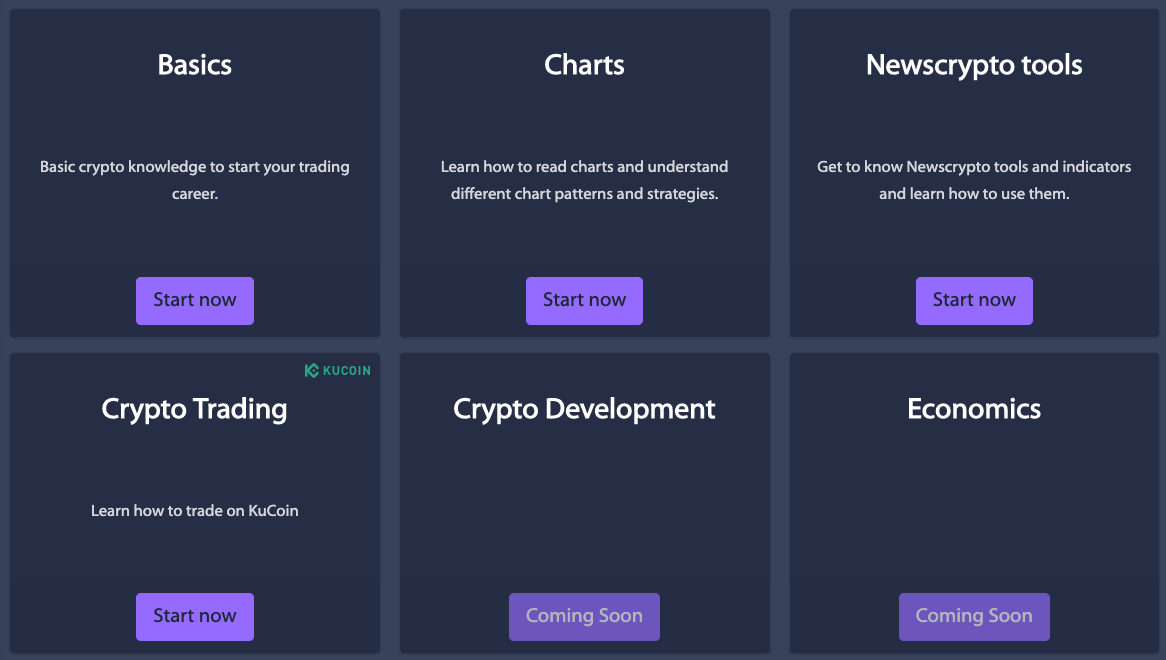Click the Economics title

click(x=974, y=409)
